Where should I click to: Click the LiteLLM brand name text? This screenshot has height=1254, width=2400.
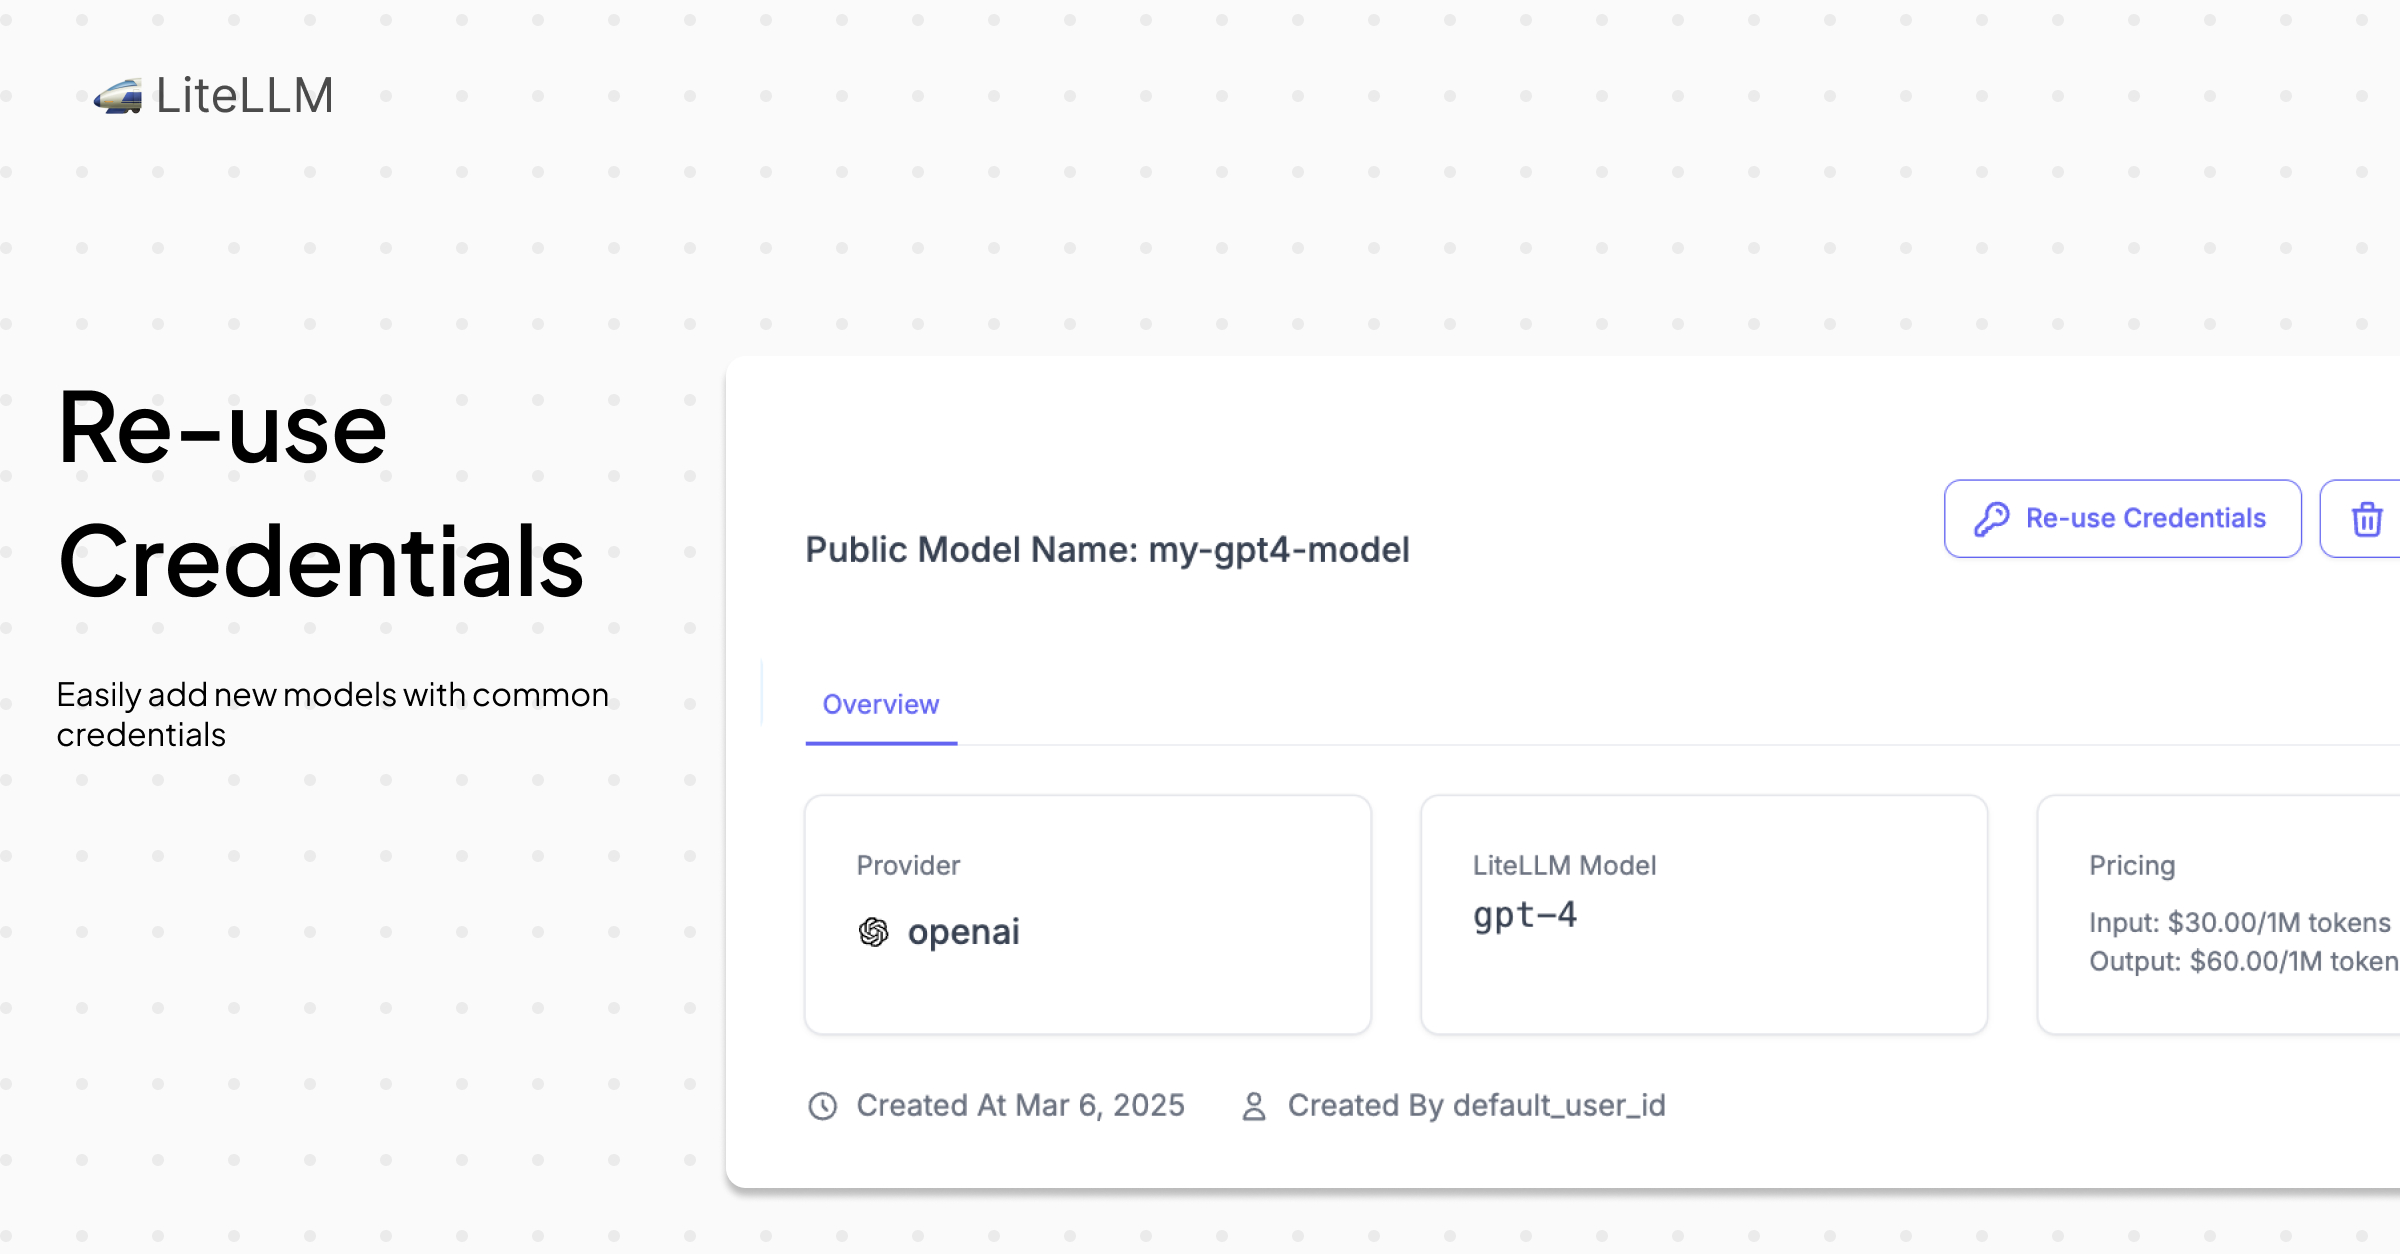pyautogui.click(x=245, y=96)
